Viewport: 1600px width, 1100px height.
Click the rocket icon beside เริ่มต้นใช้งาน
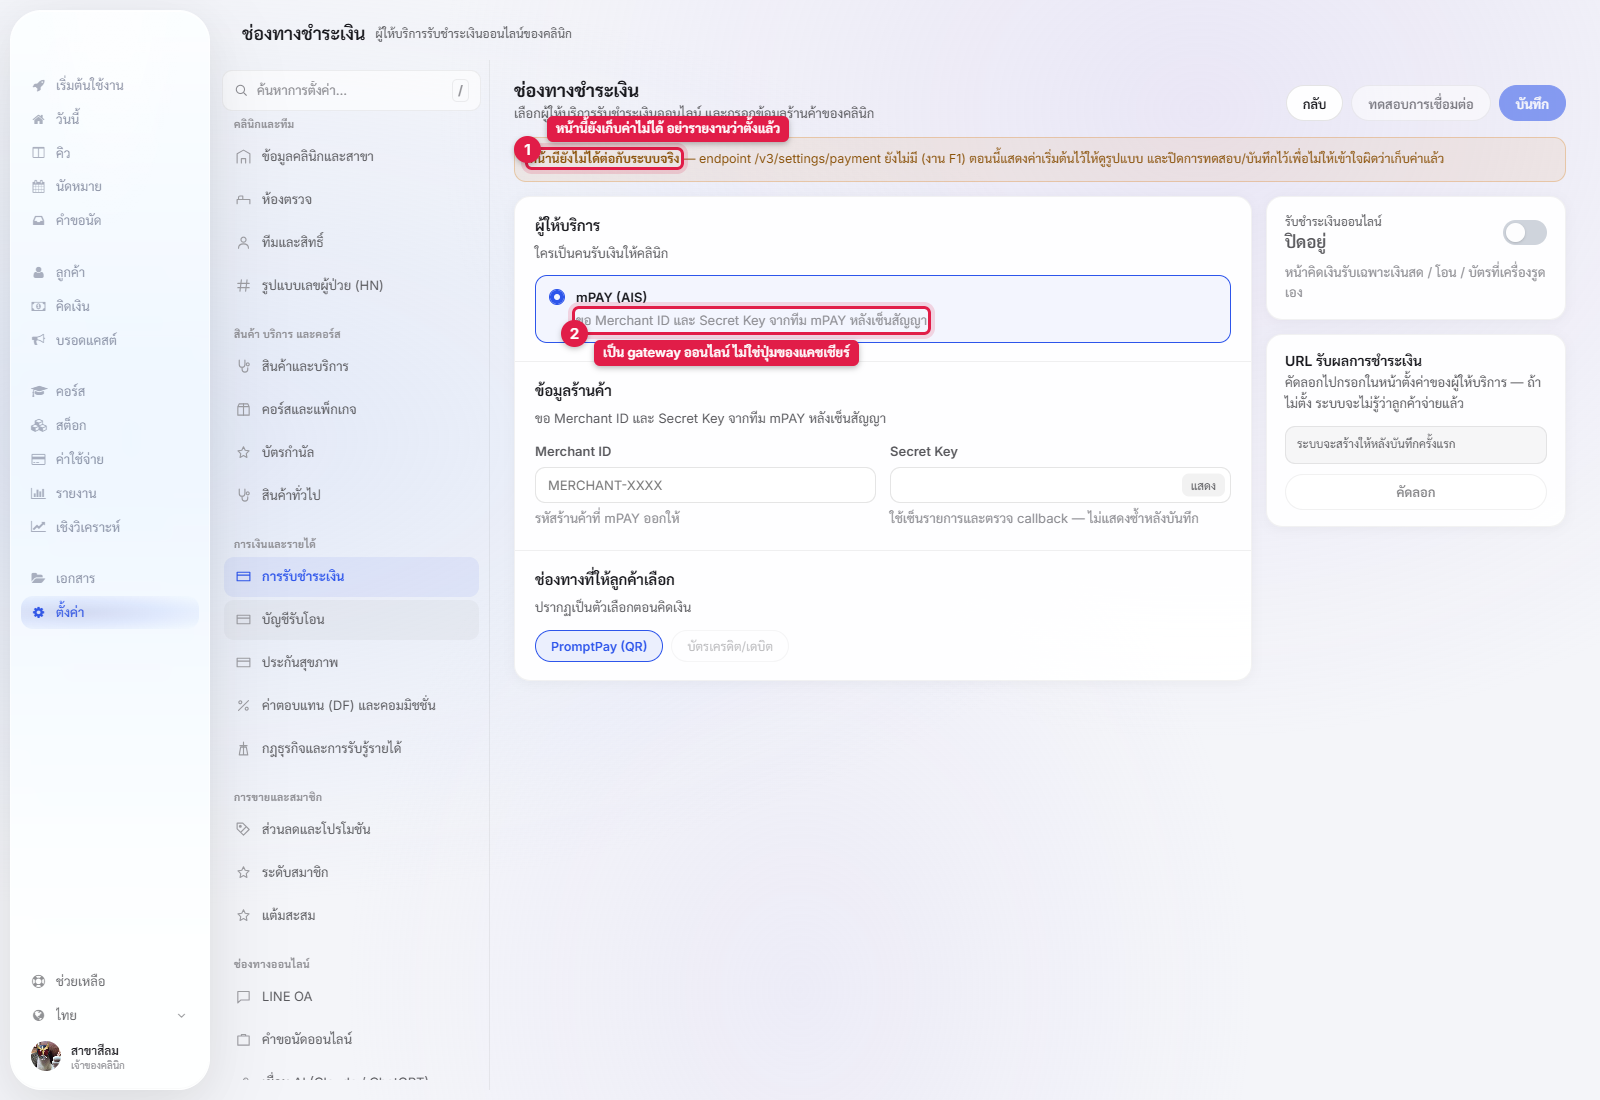click(x=38, y=85)
